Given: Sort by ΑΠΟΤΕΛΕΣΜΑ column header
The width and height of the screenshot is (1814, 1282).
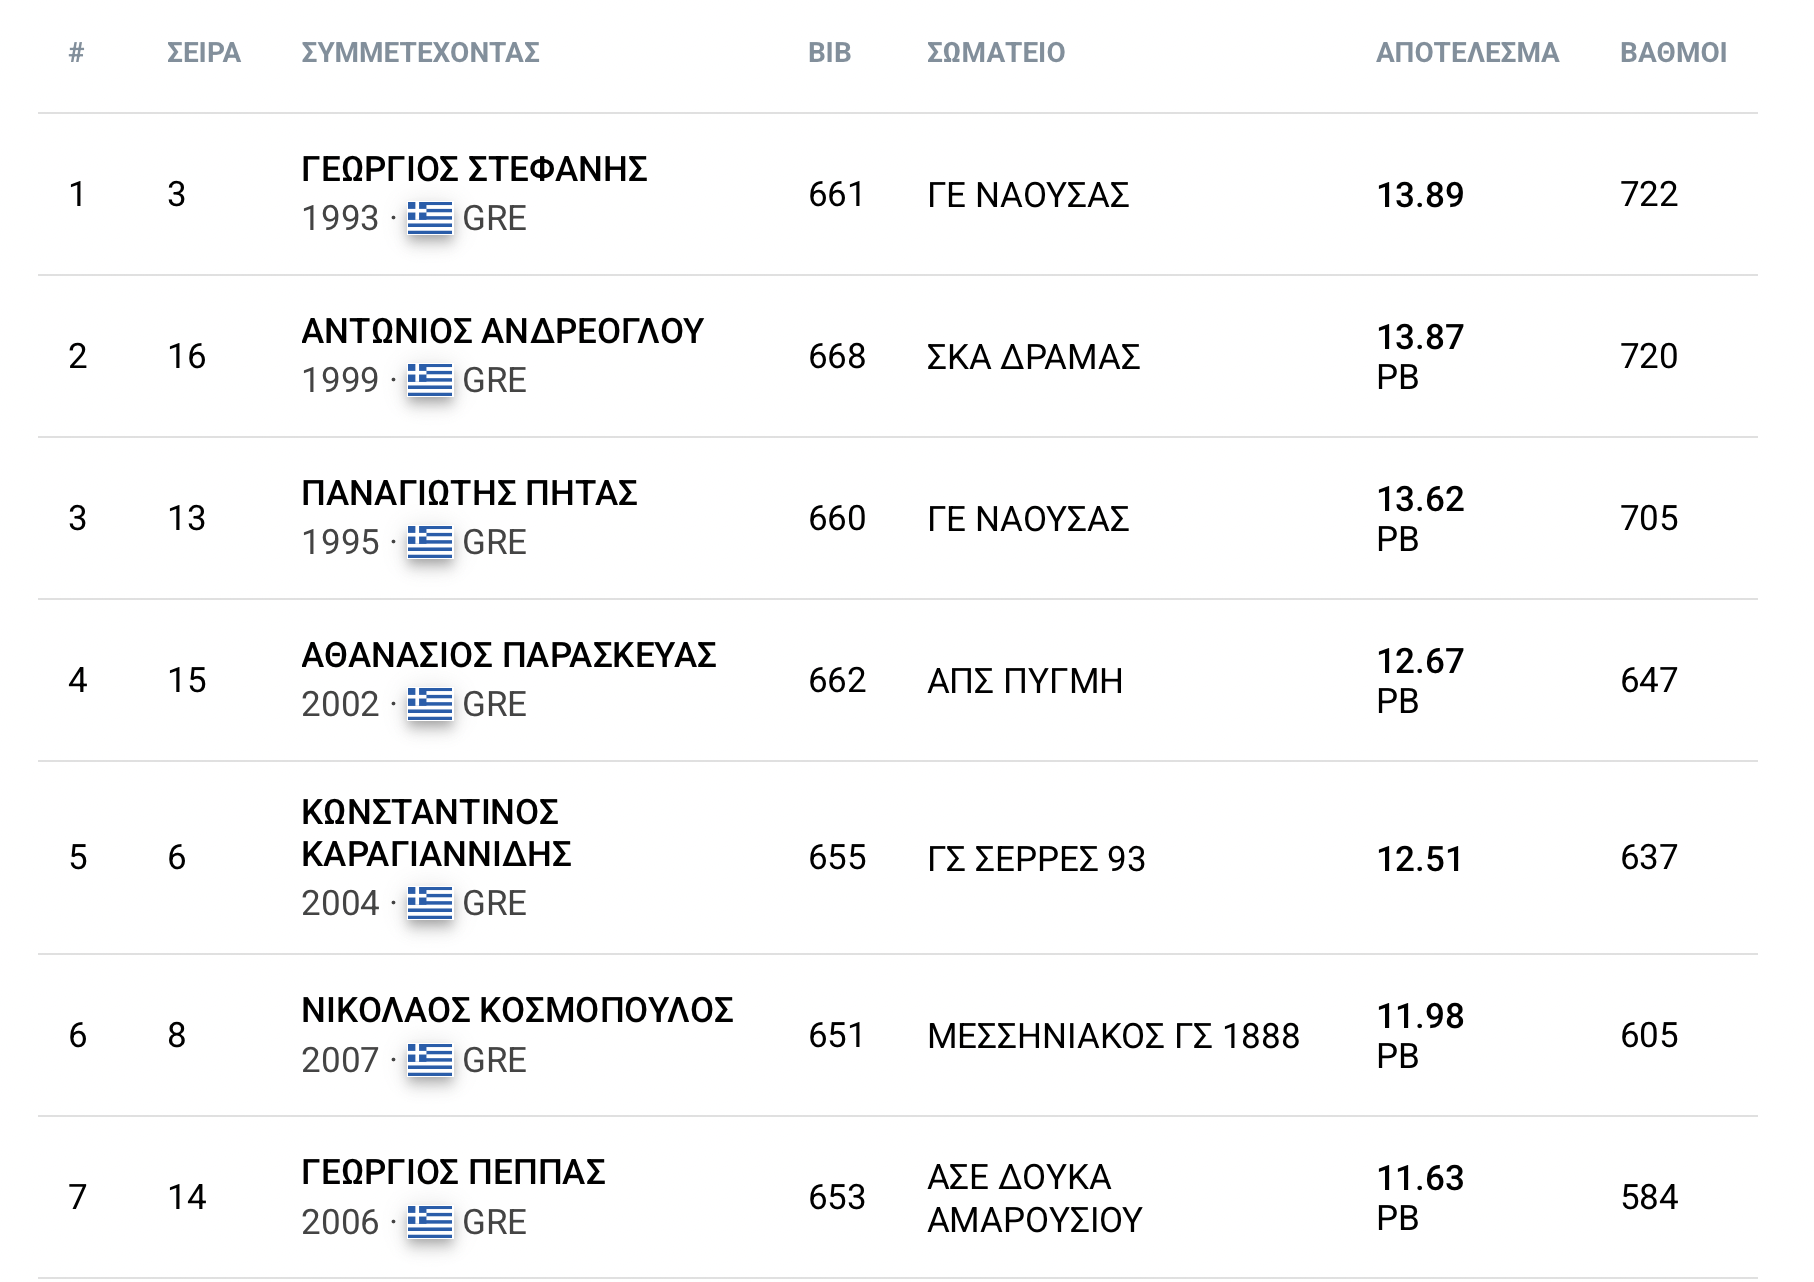Looking at the screenshot, I should coord(1467,53).
